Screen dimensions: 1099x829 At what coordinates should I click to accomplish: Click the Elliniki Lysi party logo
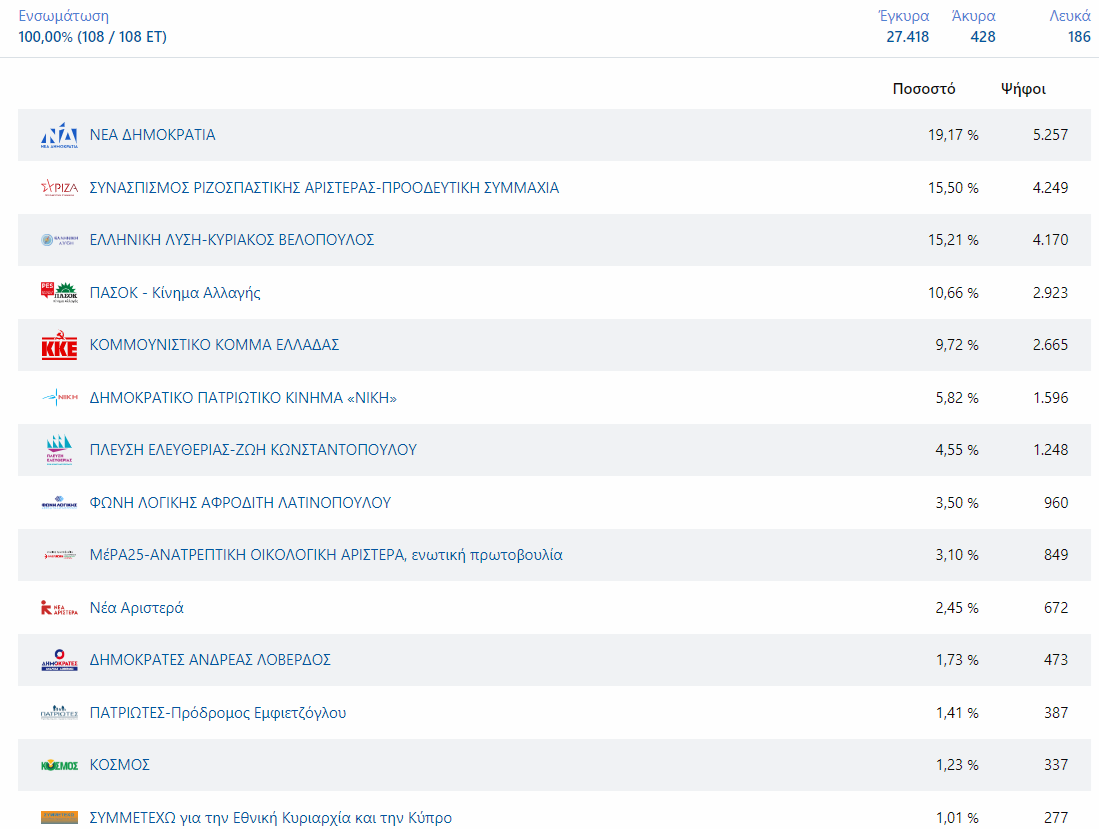pyautogui.click(x=59, y=240)
